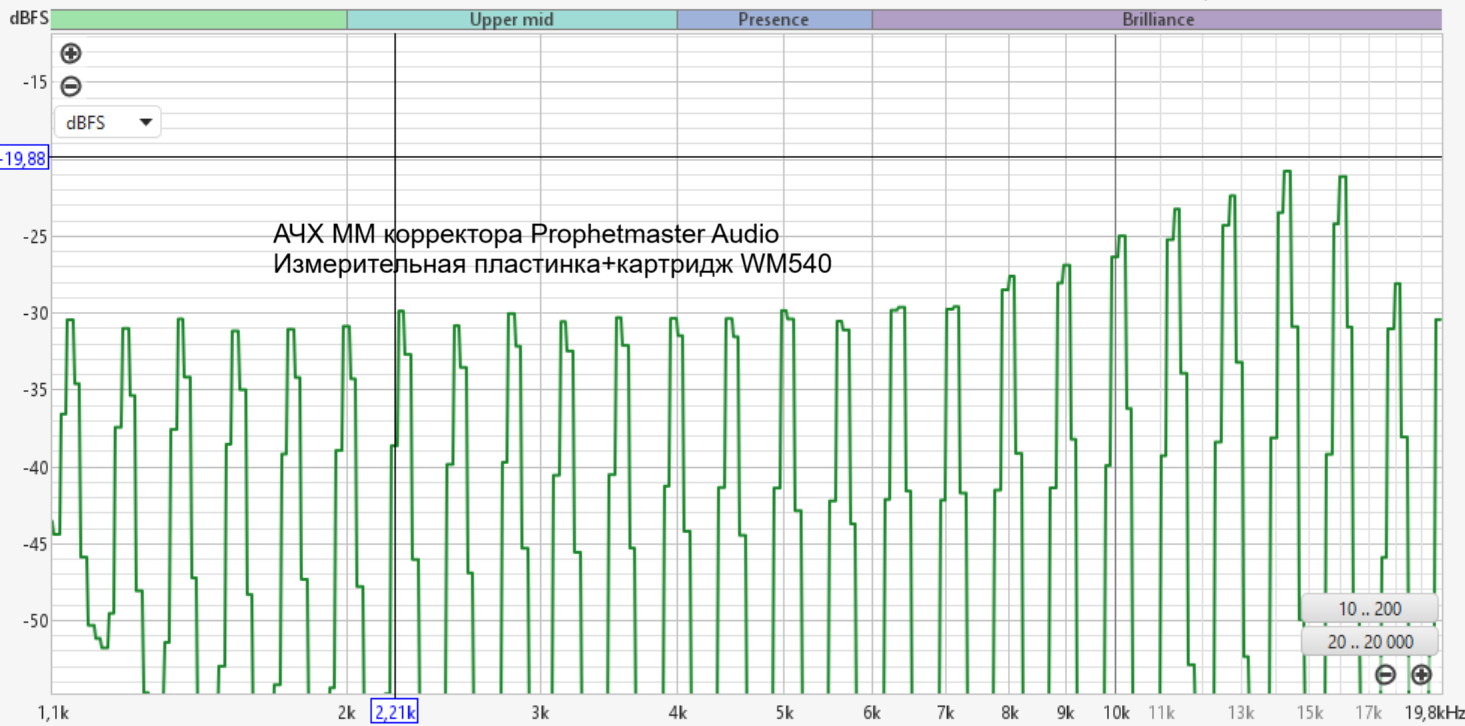
Task: Click the -35 level axis label
Action: 35,390
